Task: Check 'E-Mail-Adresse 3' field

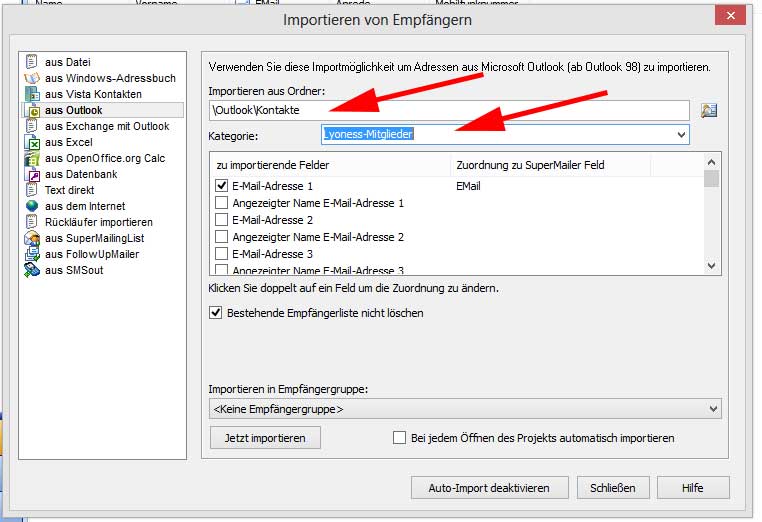Action: pos(222,253)
